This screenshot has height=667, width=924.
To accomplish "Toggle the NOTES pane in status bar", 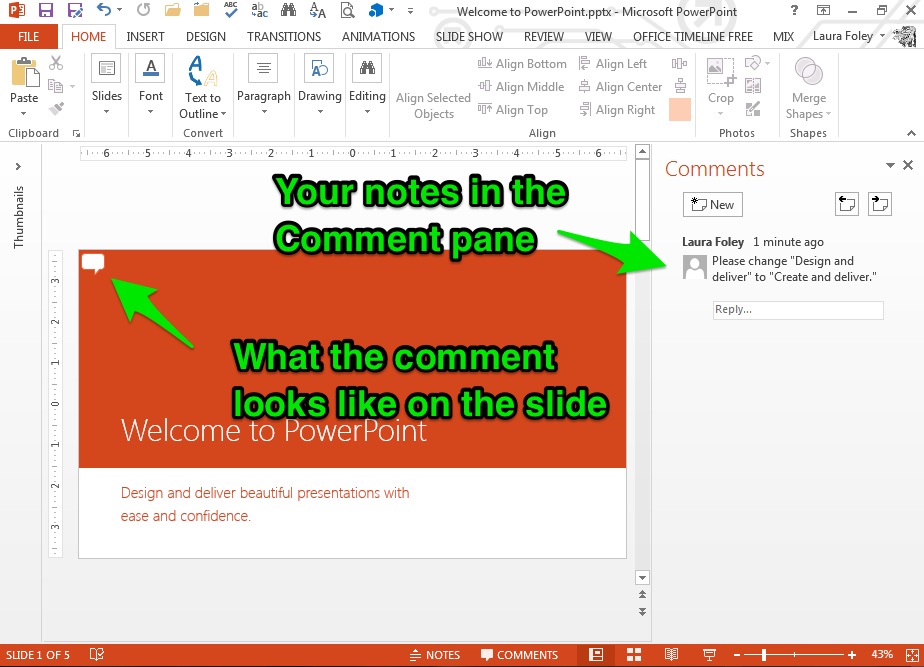I will (435, 655).
